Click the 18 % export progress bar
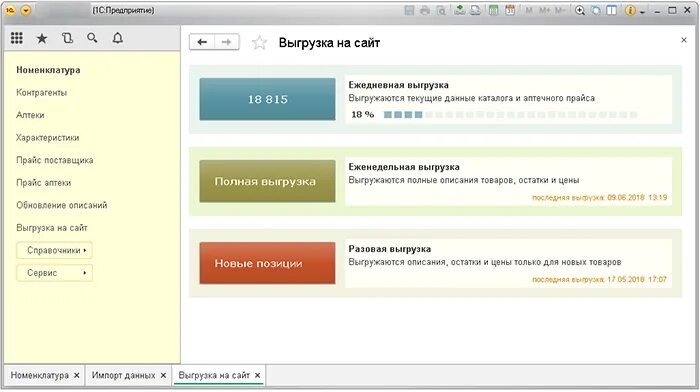Viewport: 700px width, 392px height. point(510,115)
